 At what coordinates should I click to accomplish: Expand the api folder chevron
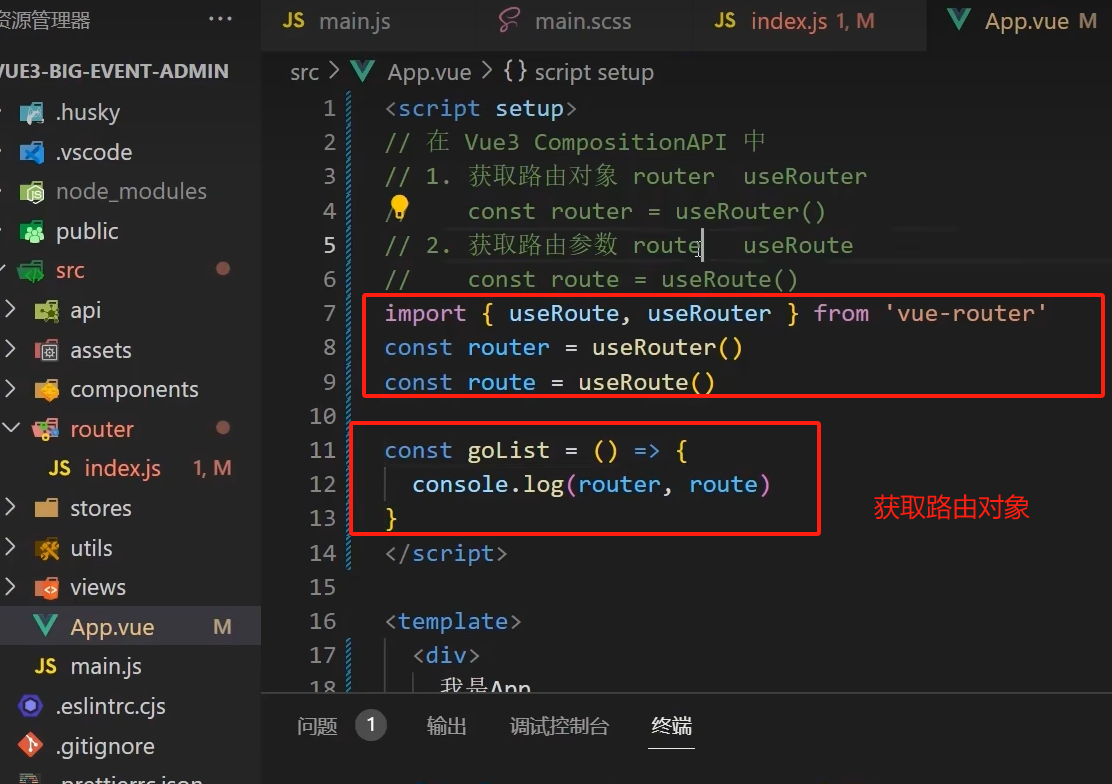pos(11,309)
